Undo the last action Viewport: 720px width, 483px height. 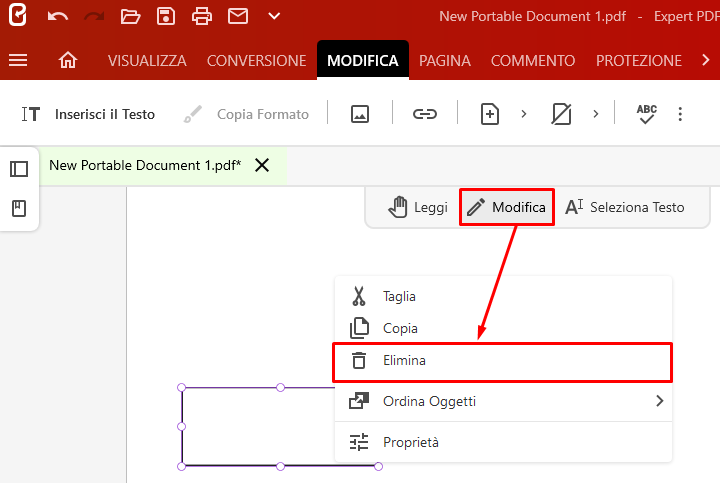click(x=58, y=17)
